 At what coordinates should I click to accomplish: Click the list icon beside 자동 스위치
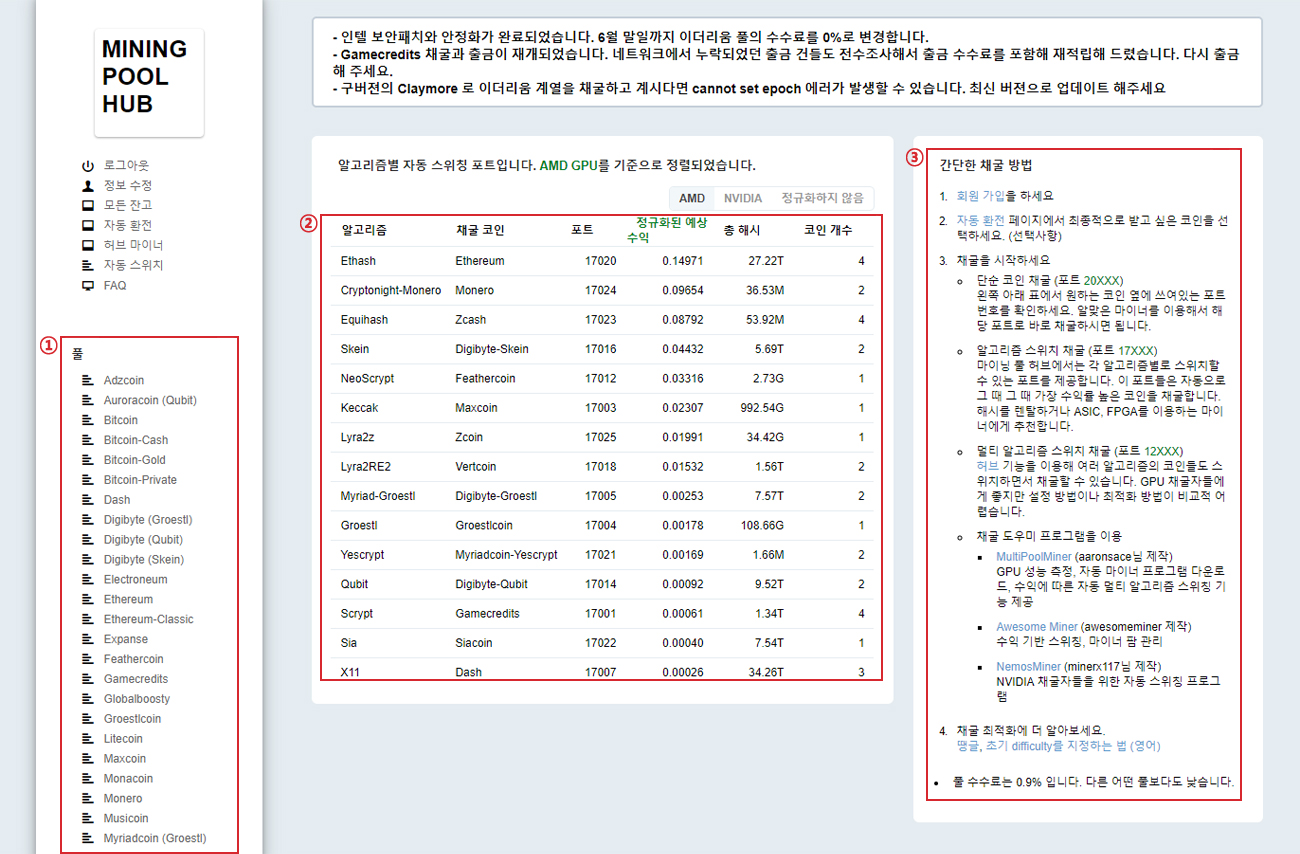[x=88, y=265]
